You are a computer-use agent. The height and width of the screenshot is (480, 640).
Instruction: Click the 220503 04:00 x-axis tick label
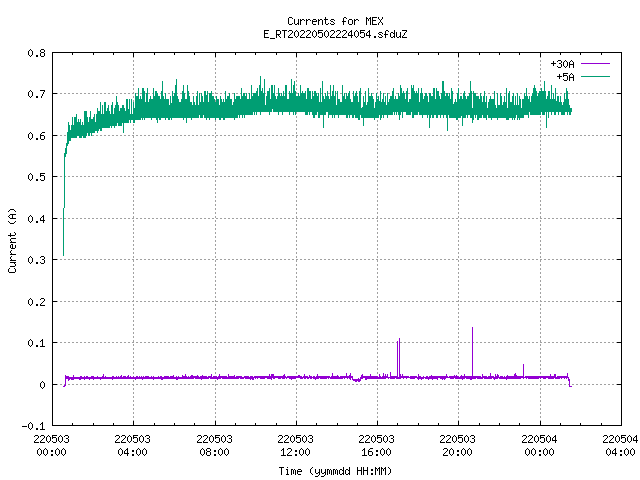pyautogui.click(x=132, y=445)
